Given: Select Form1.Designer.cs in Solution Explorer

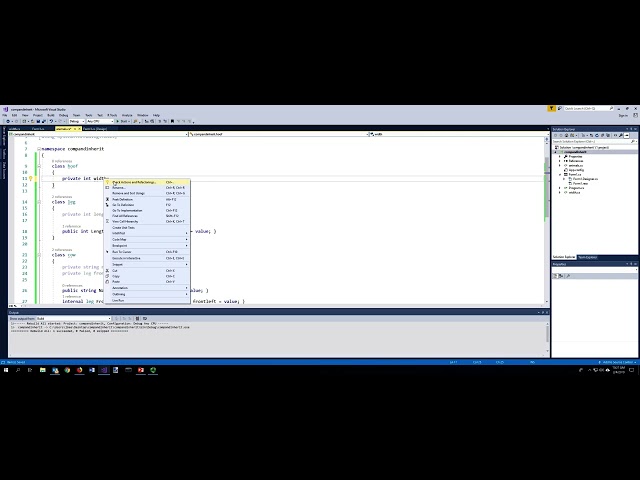Looking at the screenshot, I should [x=585, y=179].
